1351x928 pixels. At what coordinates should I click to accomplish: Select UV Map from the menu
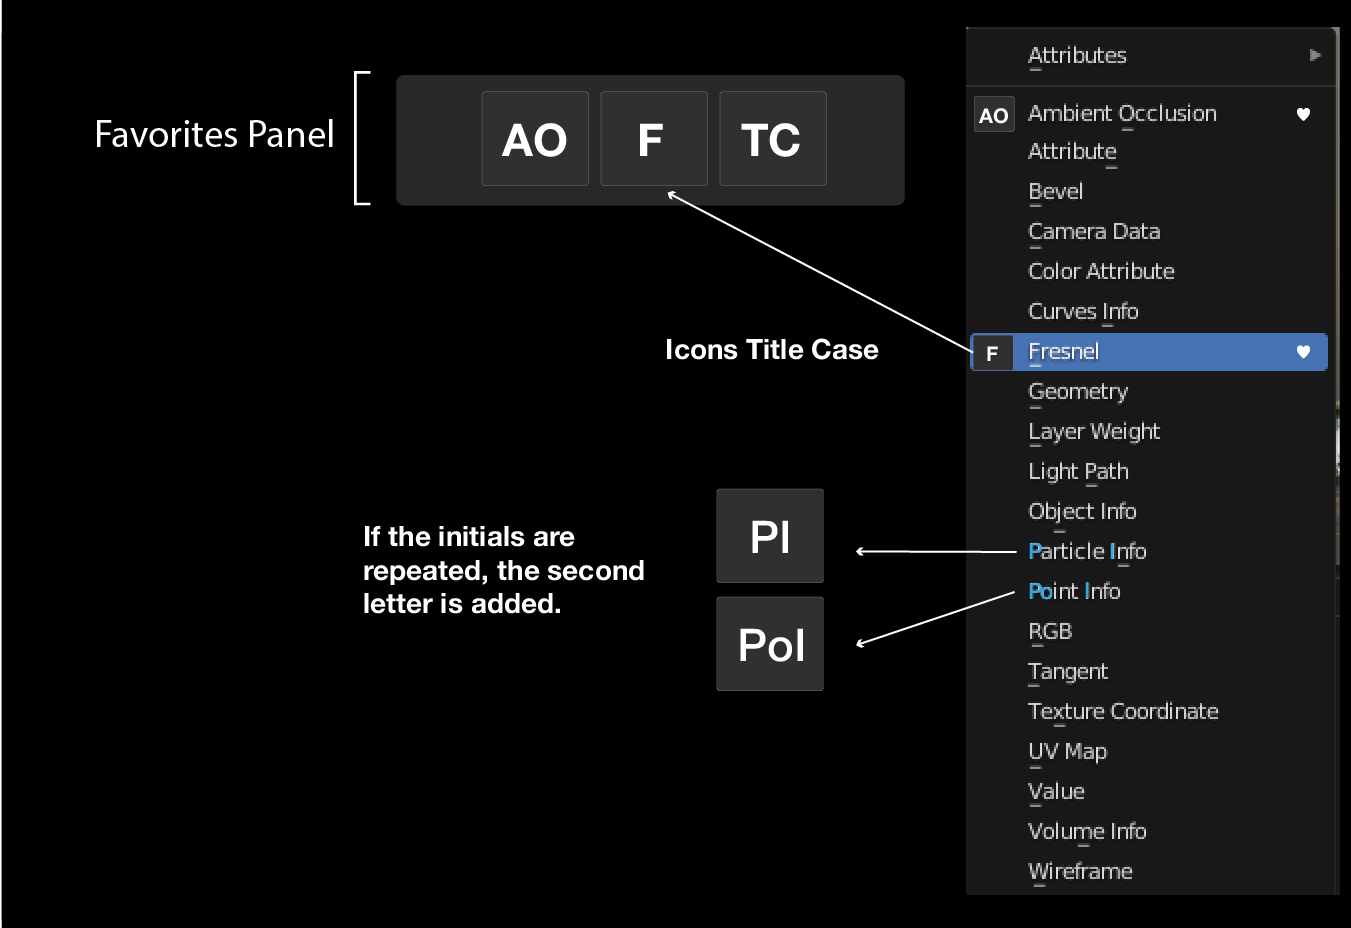(1150, 751)
